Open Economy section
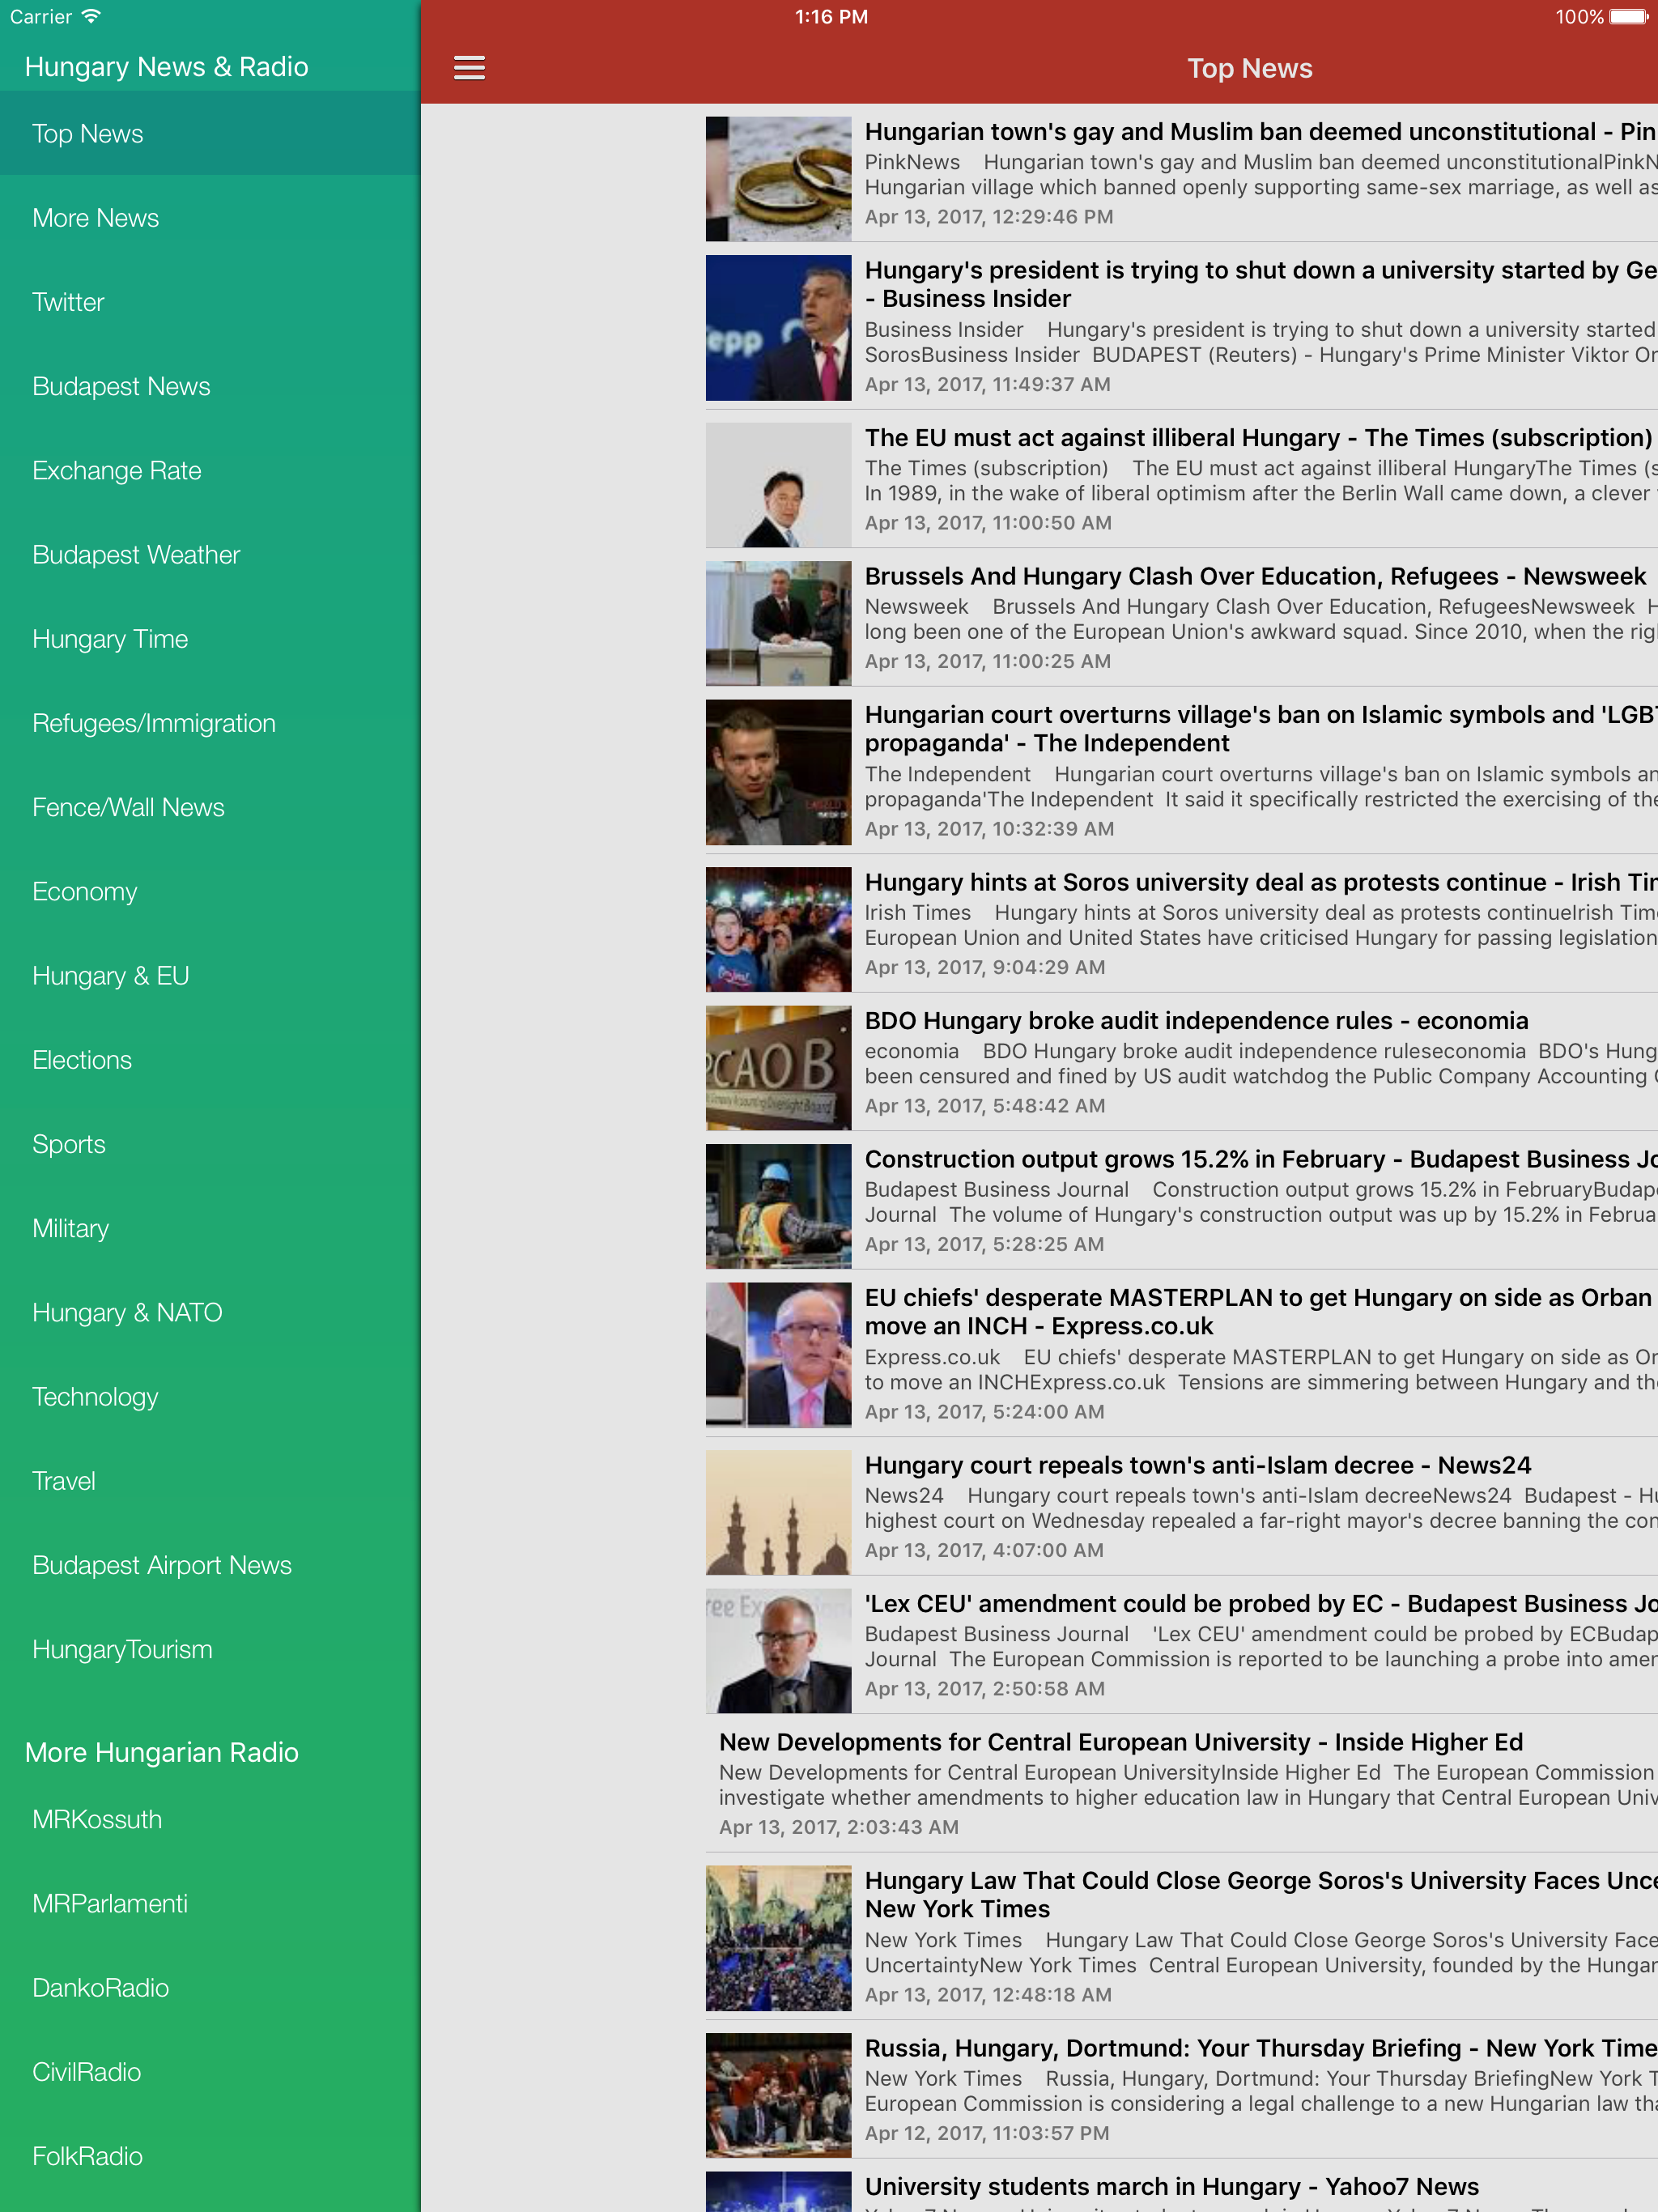 tap(210, 891)
